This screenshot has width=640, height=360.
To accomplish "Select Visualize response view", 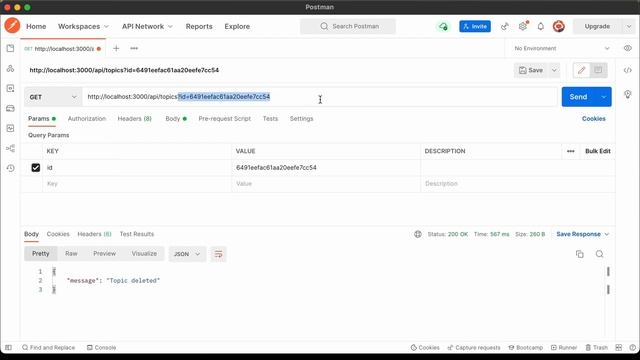I will point(144,254).
